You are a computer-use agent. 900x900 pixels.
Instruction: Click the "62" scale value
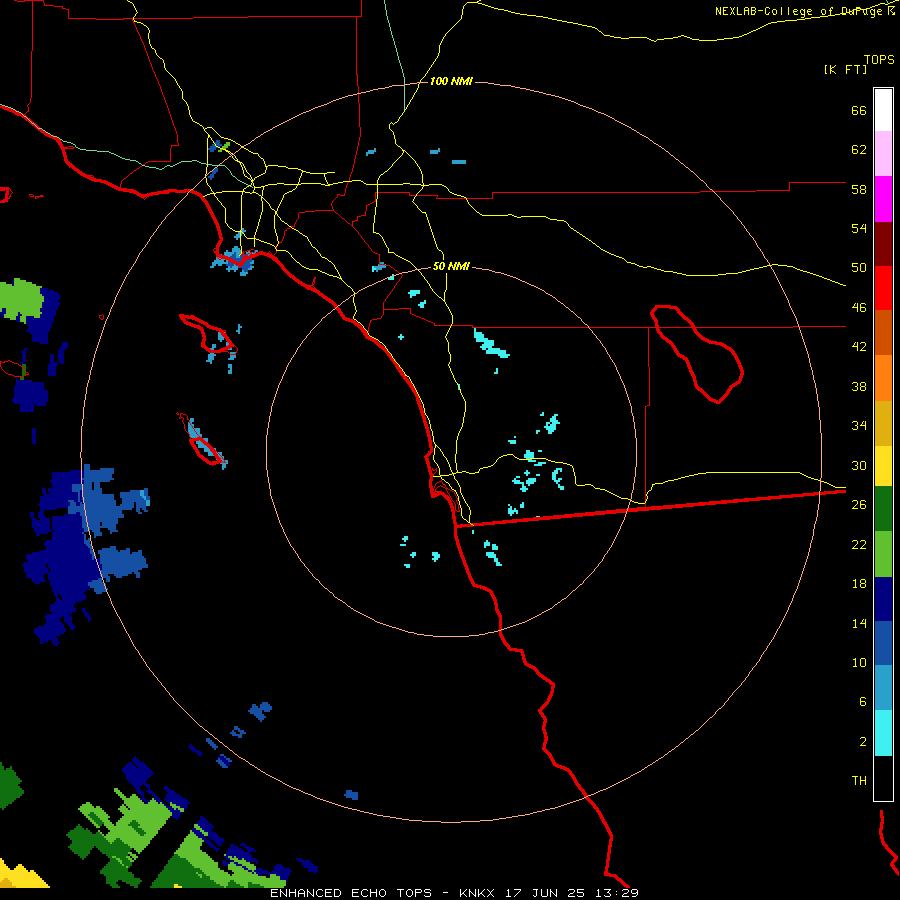859,150
